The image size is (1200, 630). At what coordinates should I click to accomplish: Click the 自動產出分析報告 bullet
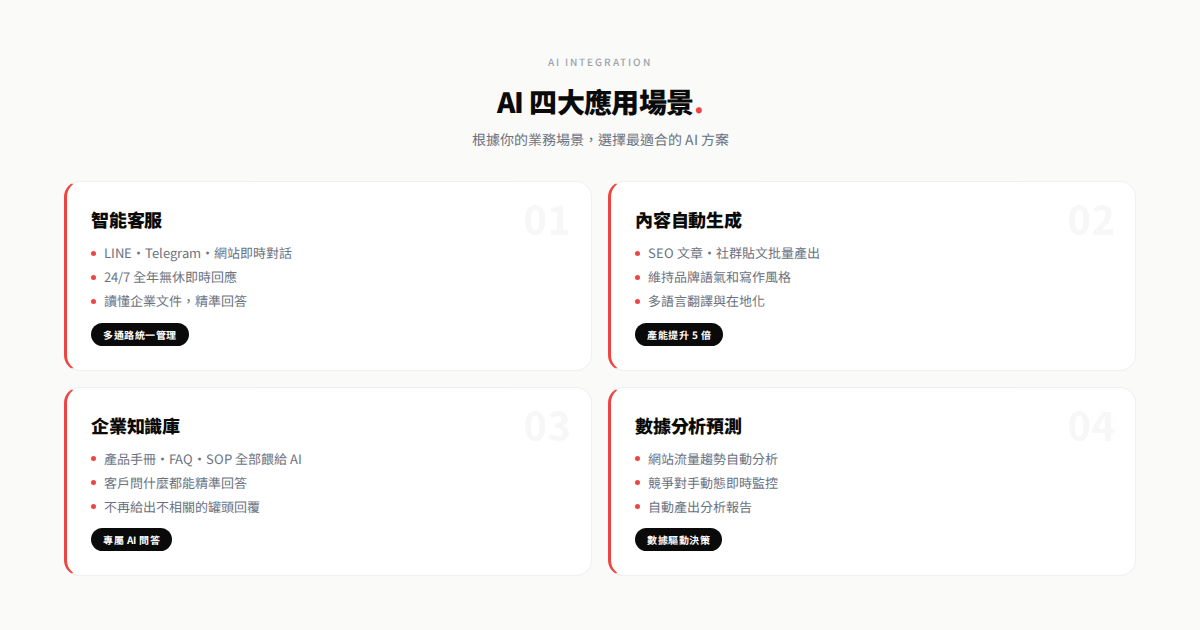click(x=700, y=507)
